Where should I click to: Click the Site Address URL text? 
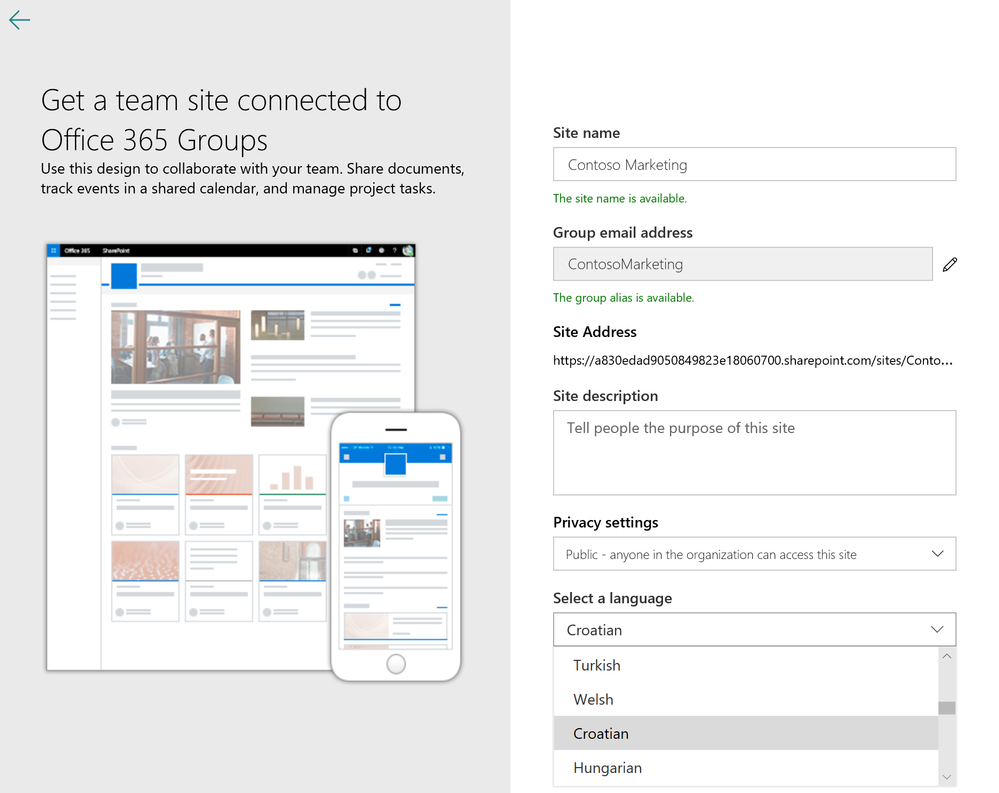(752, 360)
